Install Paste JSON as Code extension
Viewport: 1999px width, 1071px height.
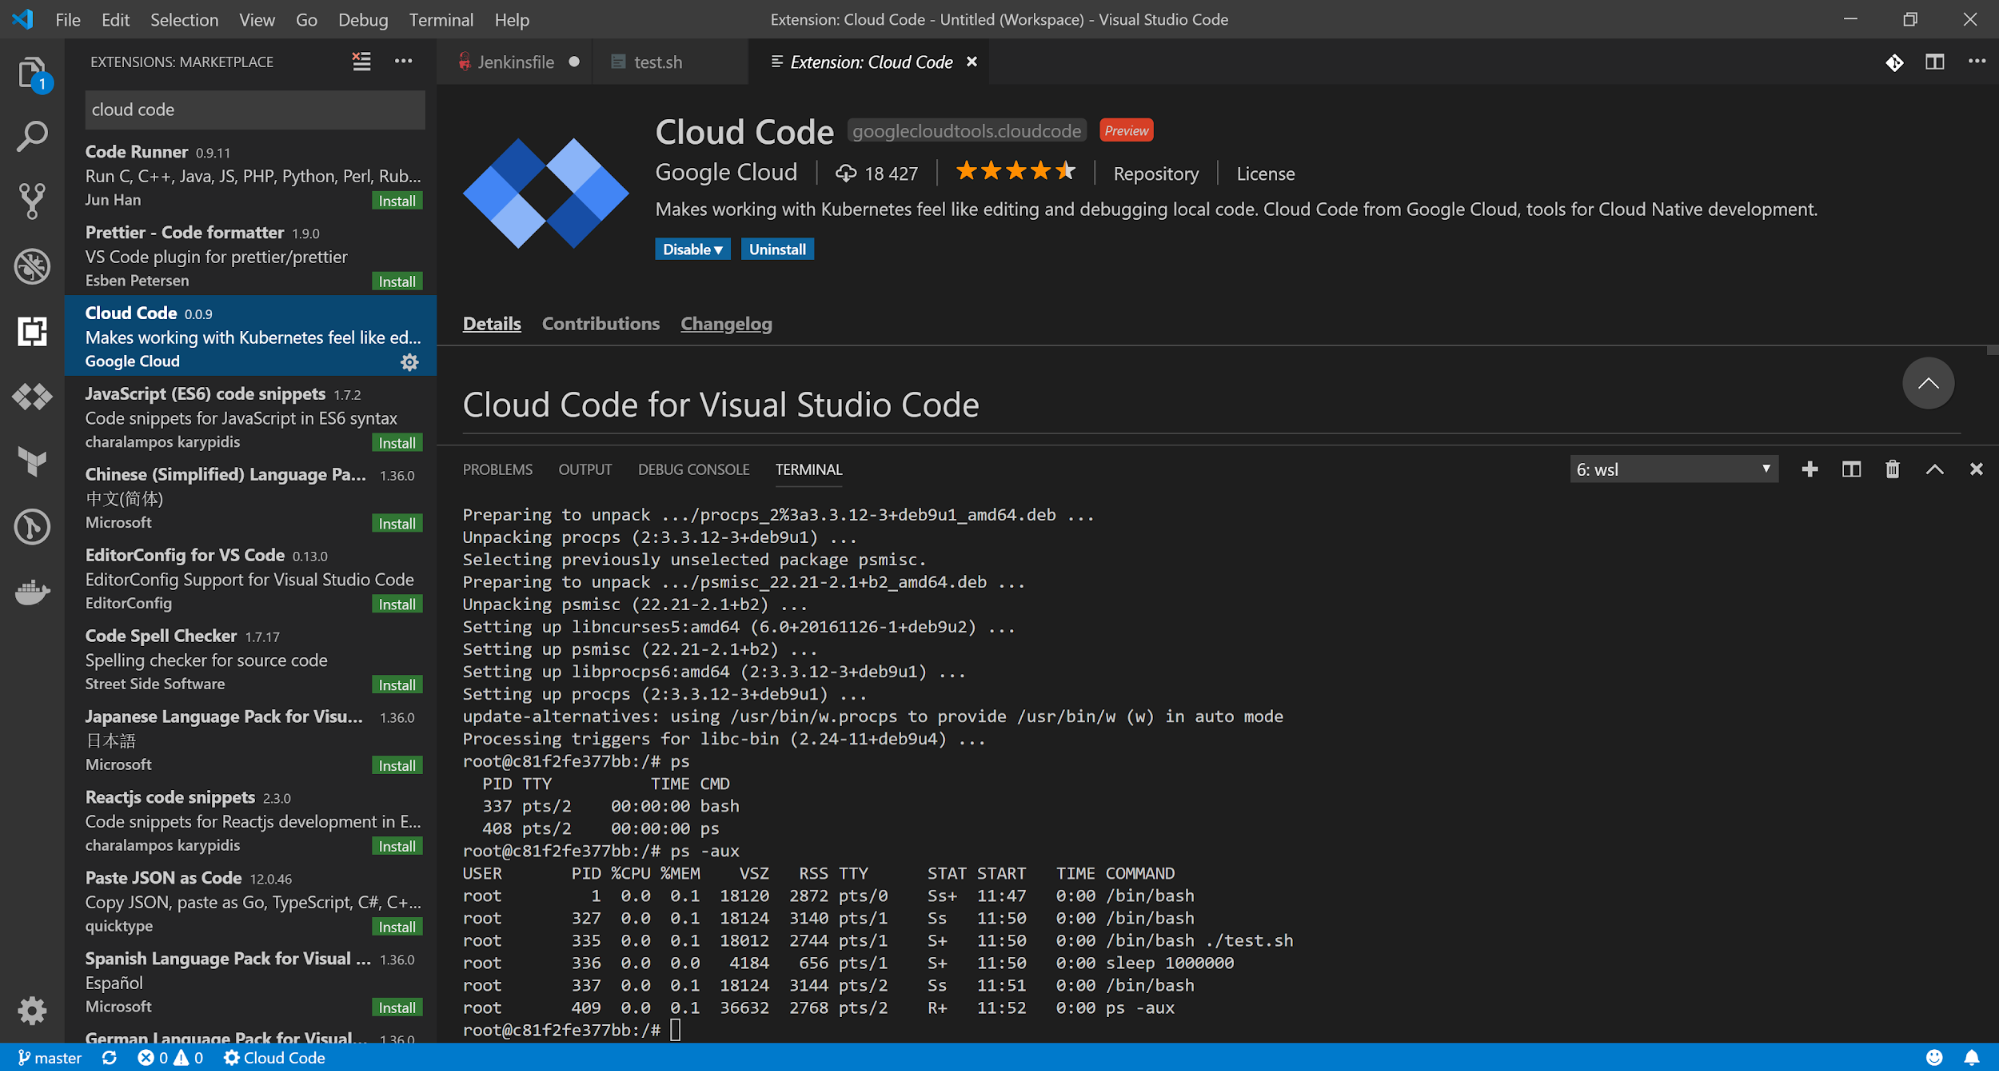click(397, 927)
